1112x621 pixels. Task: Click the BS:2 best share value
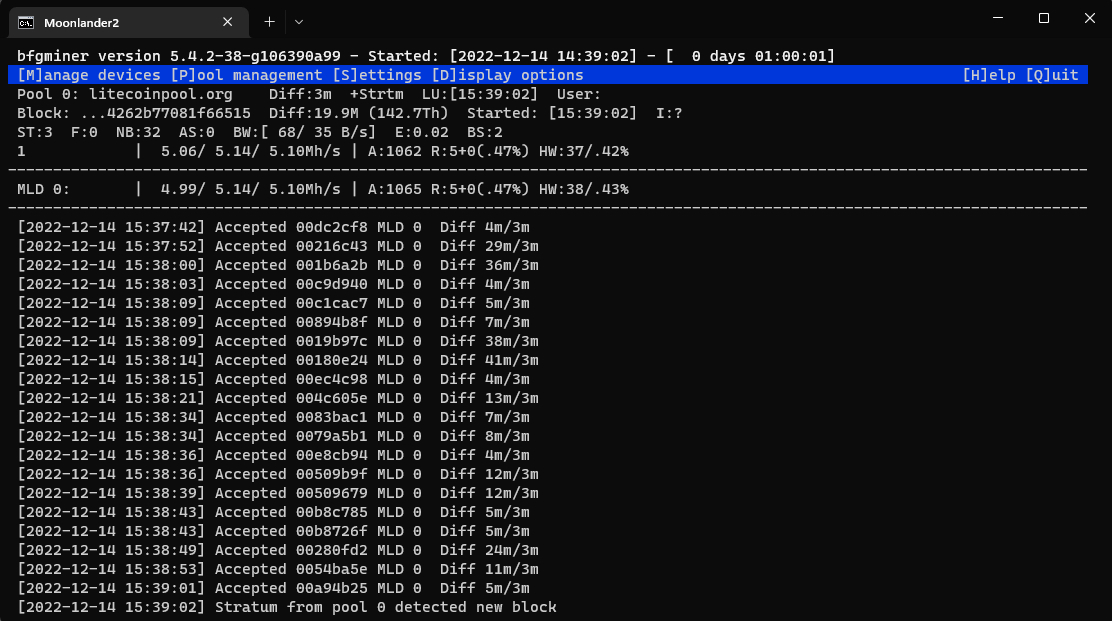[485, 133]
